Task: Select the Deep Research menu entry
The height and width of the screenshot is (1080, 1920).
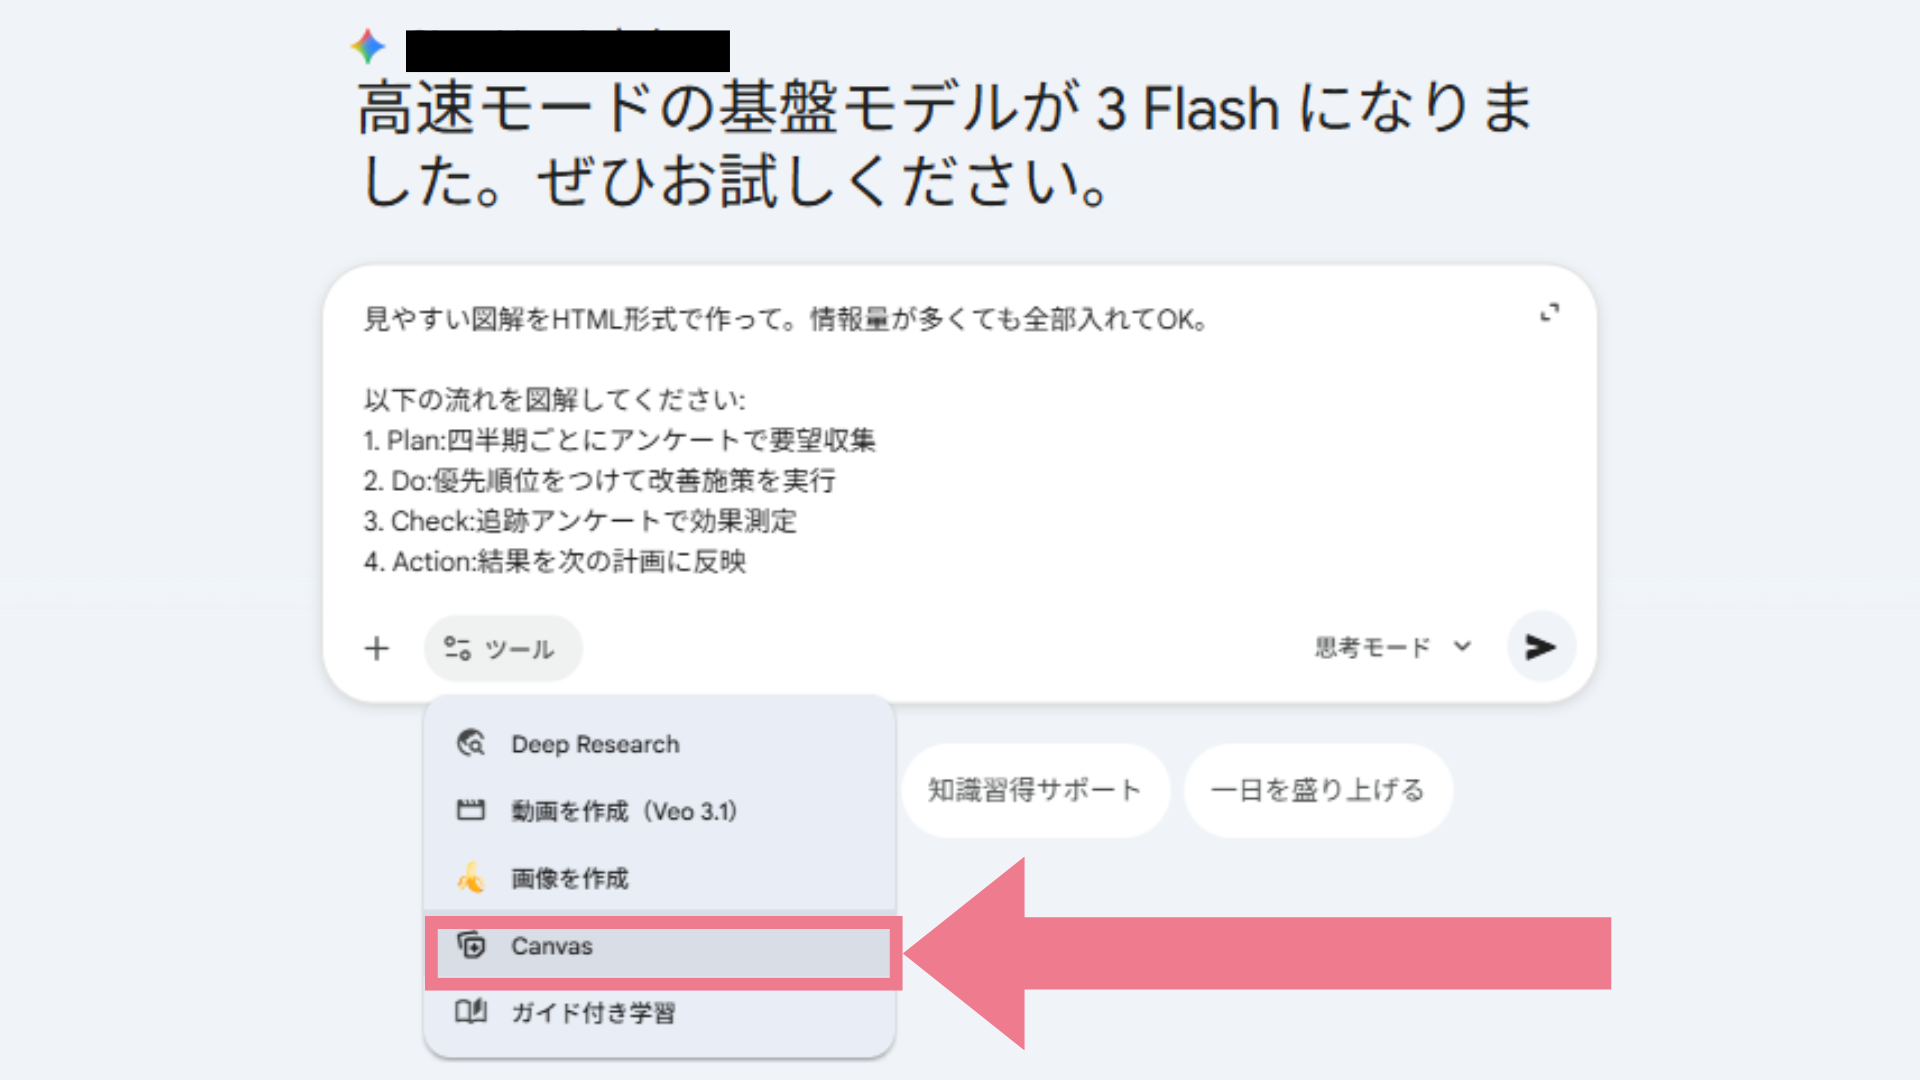Action: pos(595,744)
